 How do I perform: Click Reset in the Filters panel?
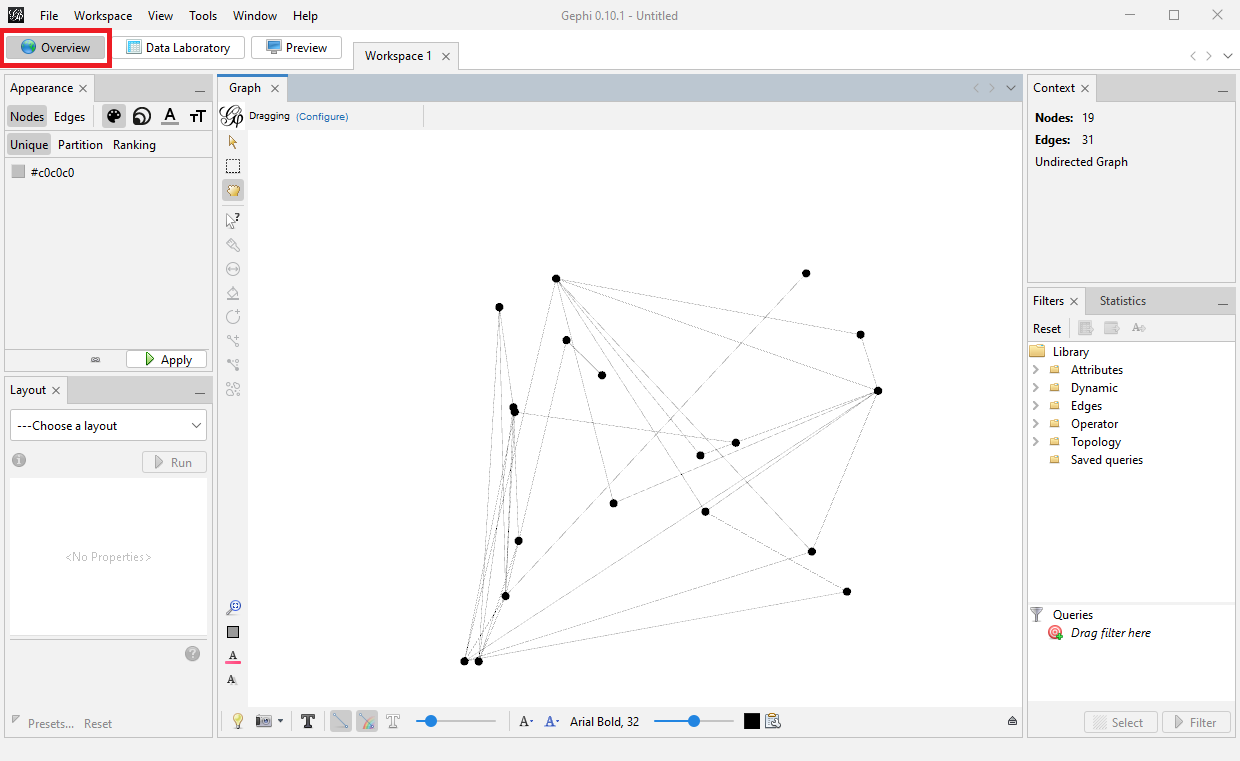(1046, 328)
